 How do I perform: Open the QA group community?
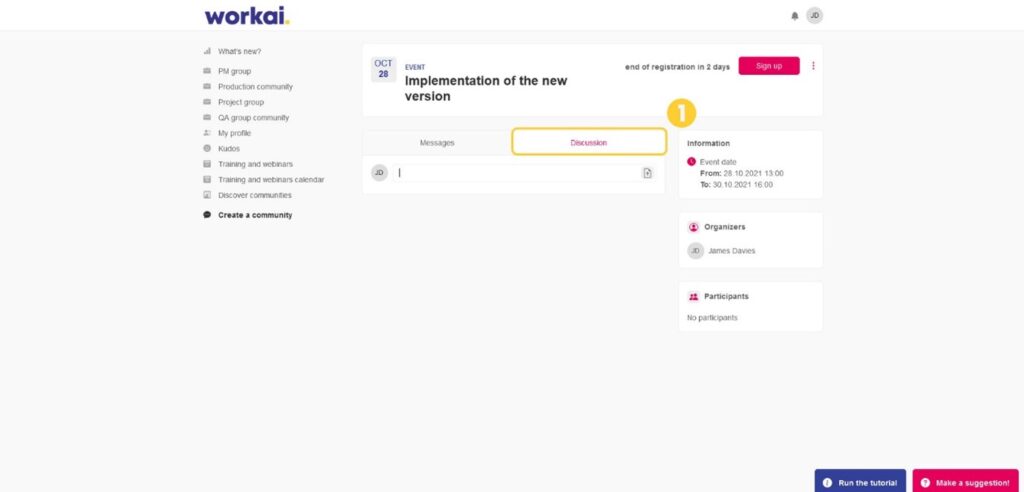[253, 118]
